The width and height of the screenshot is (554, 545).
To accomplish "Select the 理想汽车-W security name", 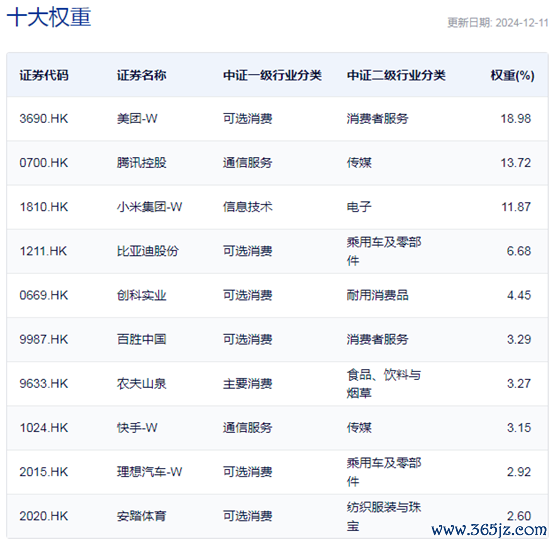I will coord(149,472).
